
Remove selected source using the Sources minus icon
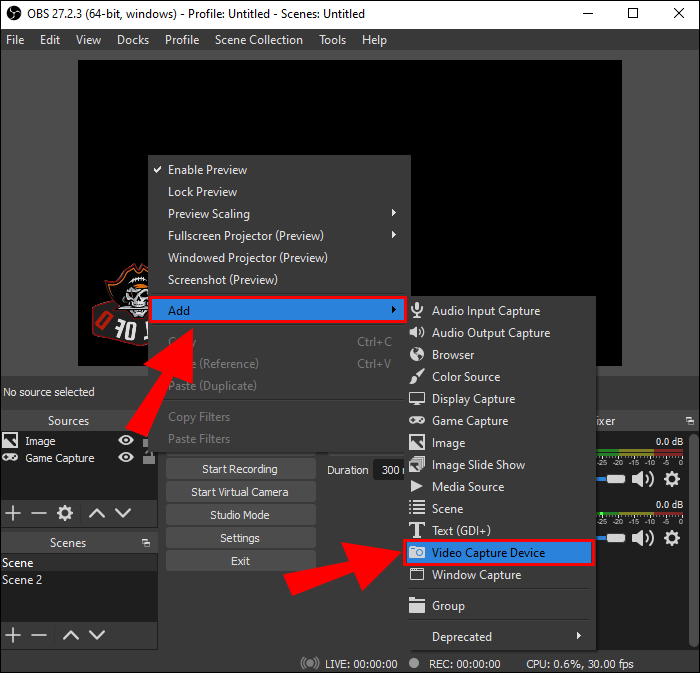click(39, 513)
